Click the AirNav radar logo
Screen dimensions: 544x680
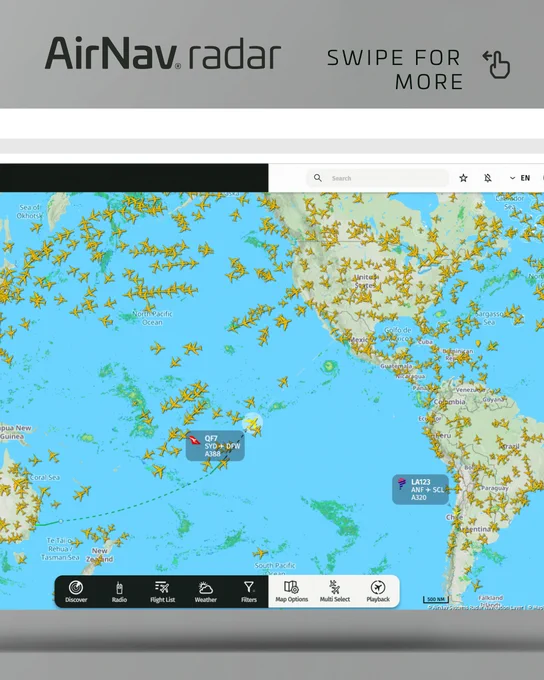pos(163,53)
